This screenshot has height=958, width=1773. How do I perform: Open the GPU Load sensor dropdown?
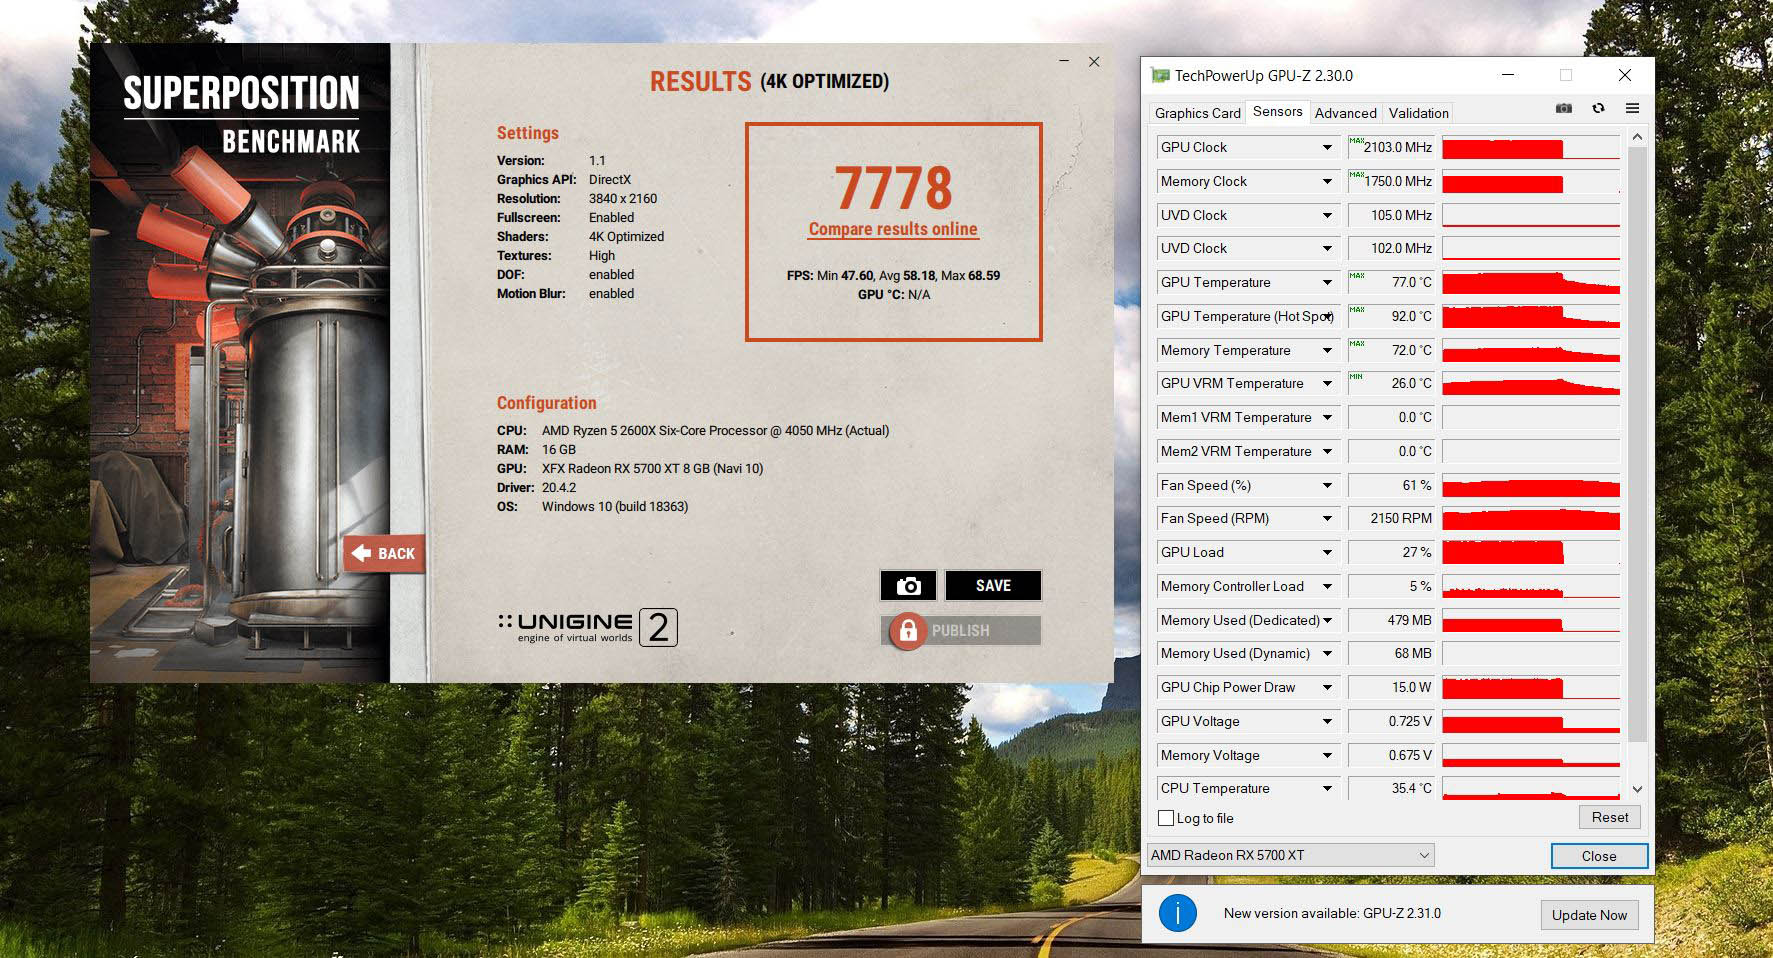point(1327,552)
